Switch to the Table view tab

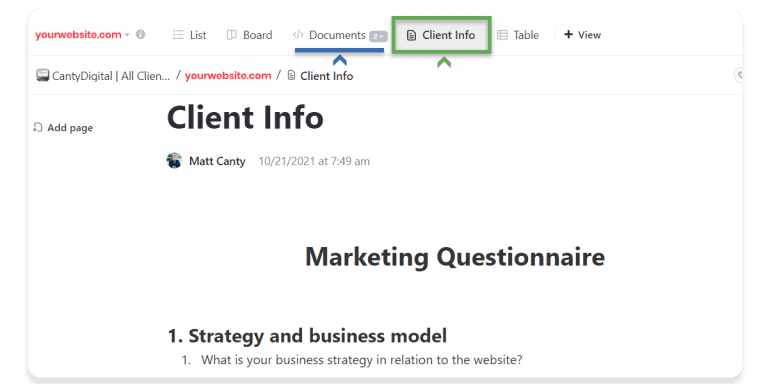pyautogui.click(x=518, y=35)
